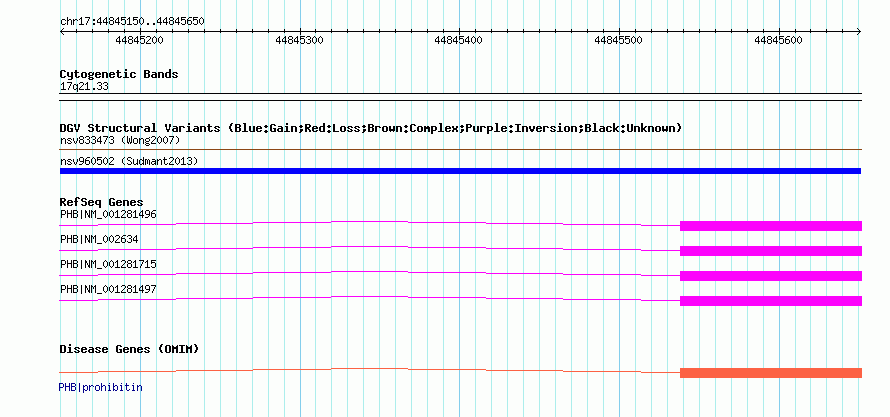The image size is (890, 417).
Task: Click variant label nsv833473 (Wong2007)
Action: [x=120, y=140]
